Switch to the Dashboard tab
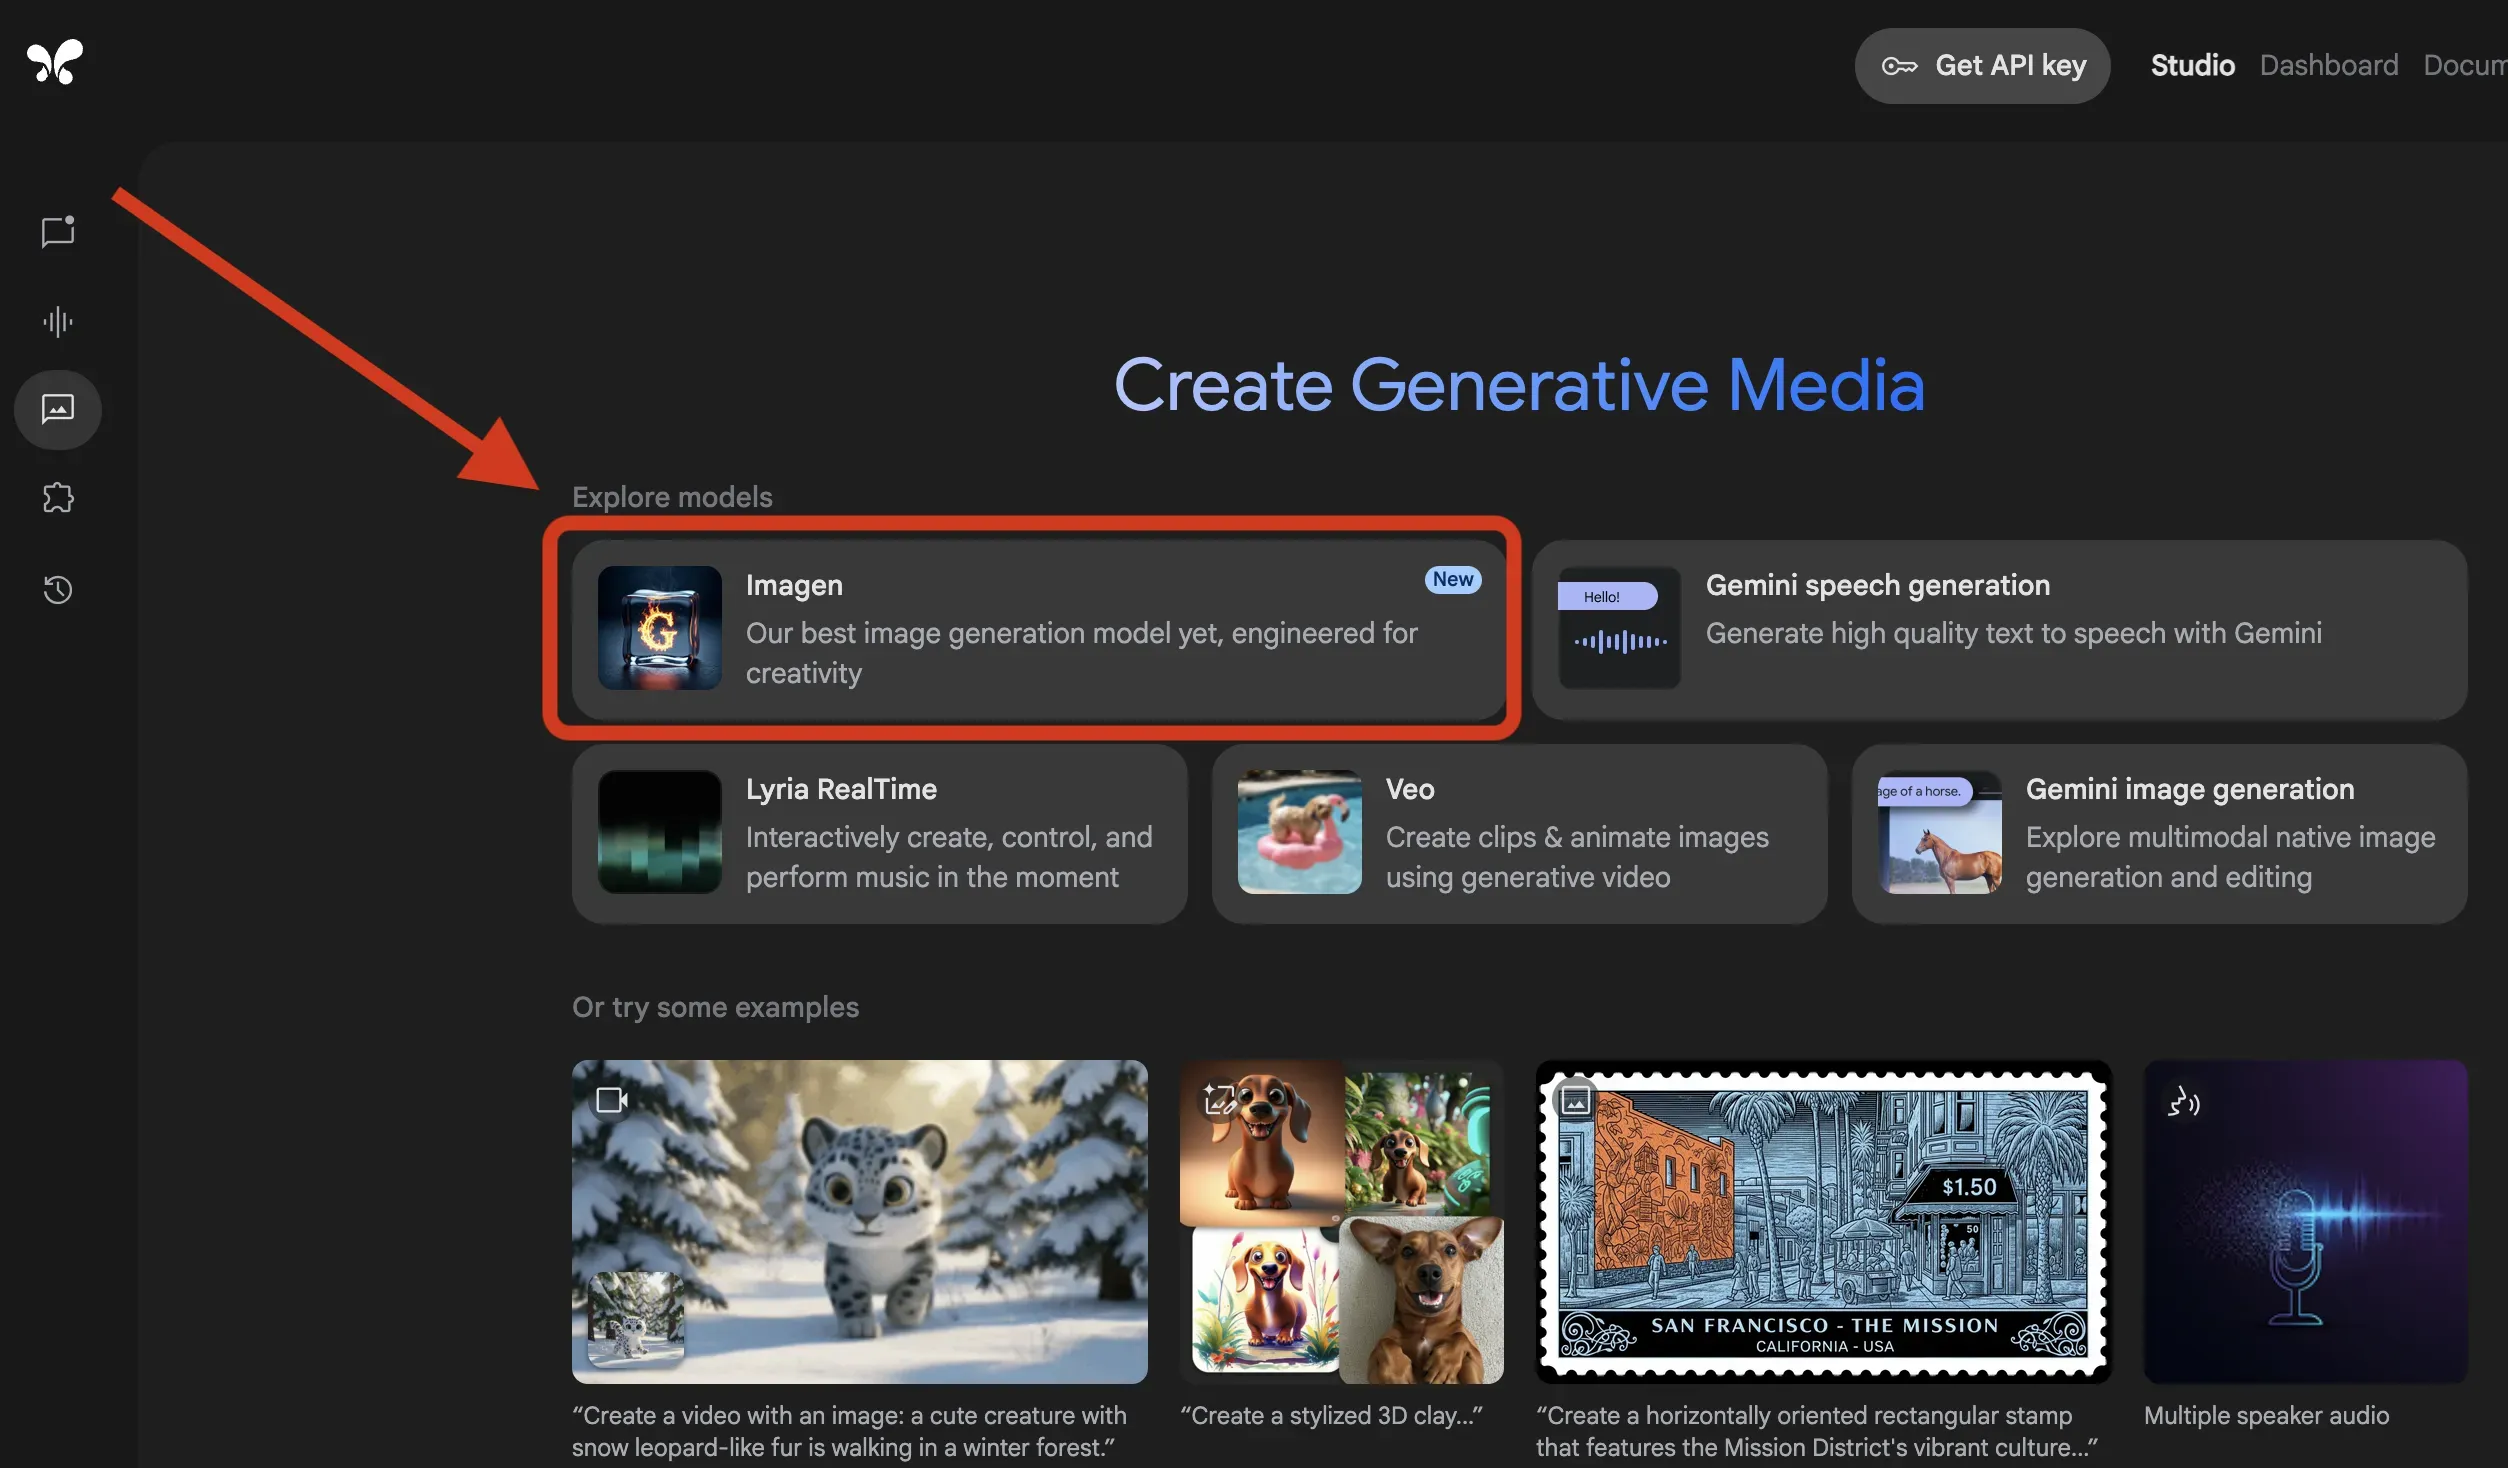The height and width of the screenshot is (1468, 2508). click(2328, 65)
